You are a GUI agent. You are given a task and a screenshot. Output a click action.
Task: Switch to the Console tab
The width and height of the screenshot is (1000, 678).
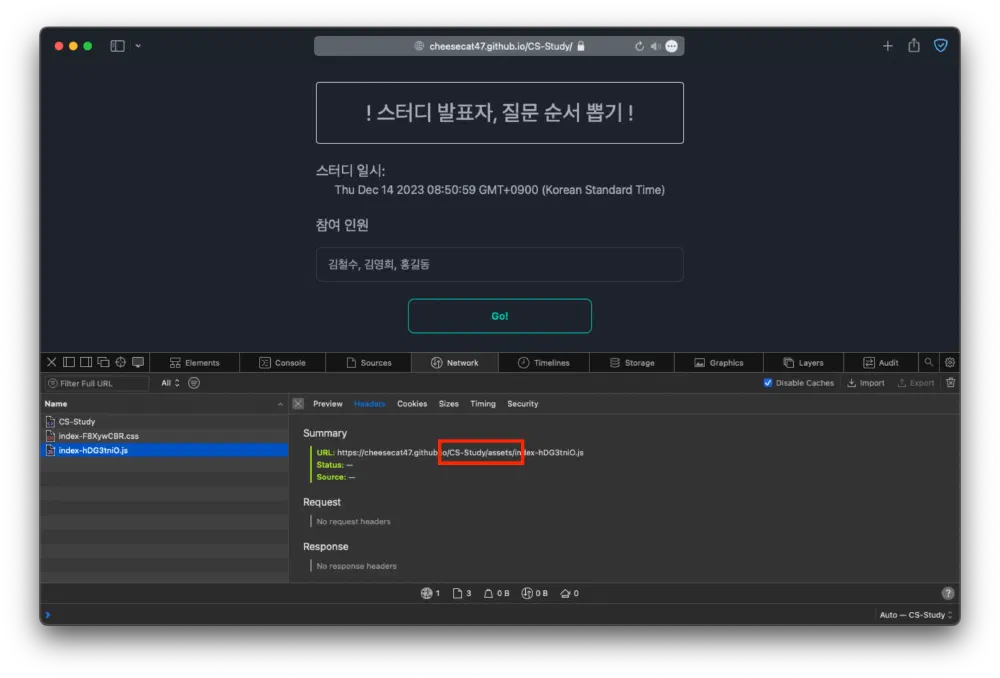point(283,361)
